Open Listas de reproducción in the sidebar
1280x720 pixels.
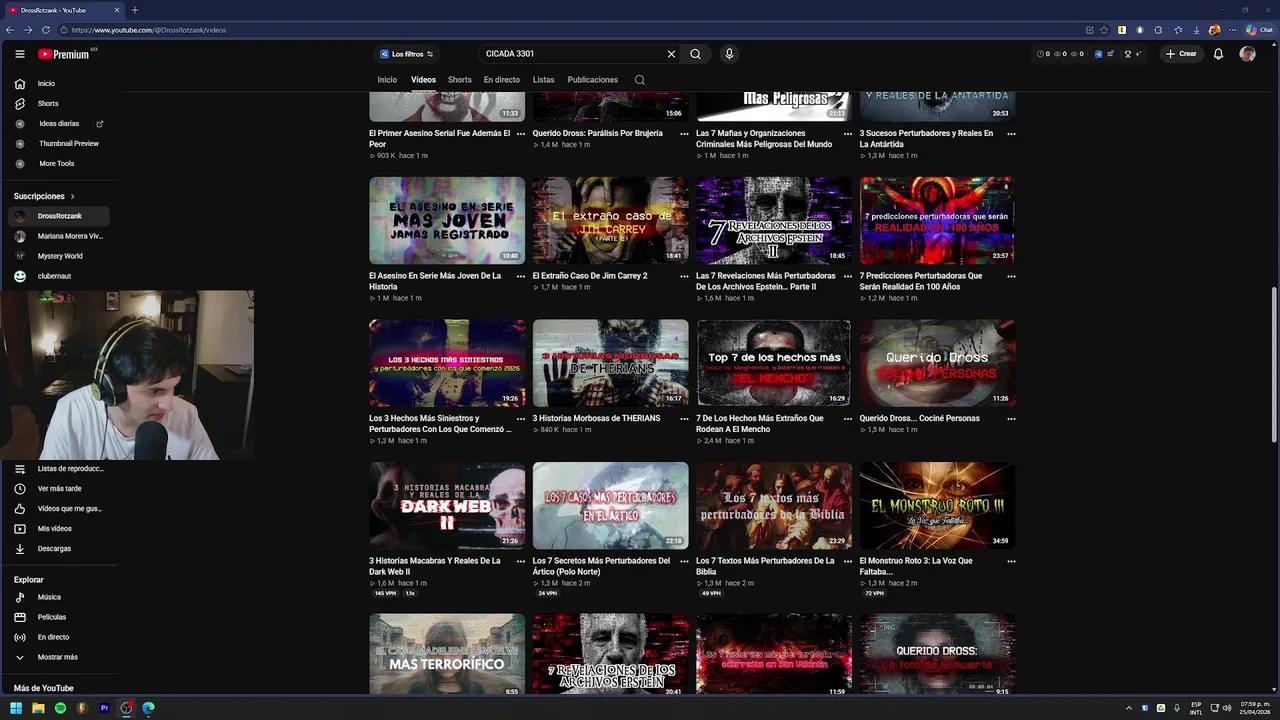(x=60, y=469)
